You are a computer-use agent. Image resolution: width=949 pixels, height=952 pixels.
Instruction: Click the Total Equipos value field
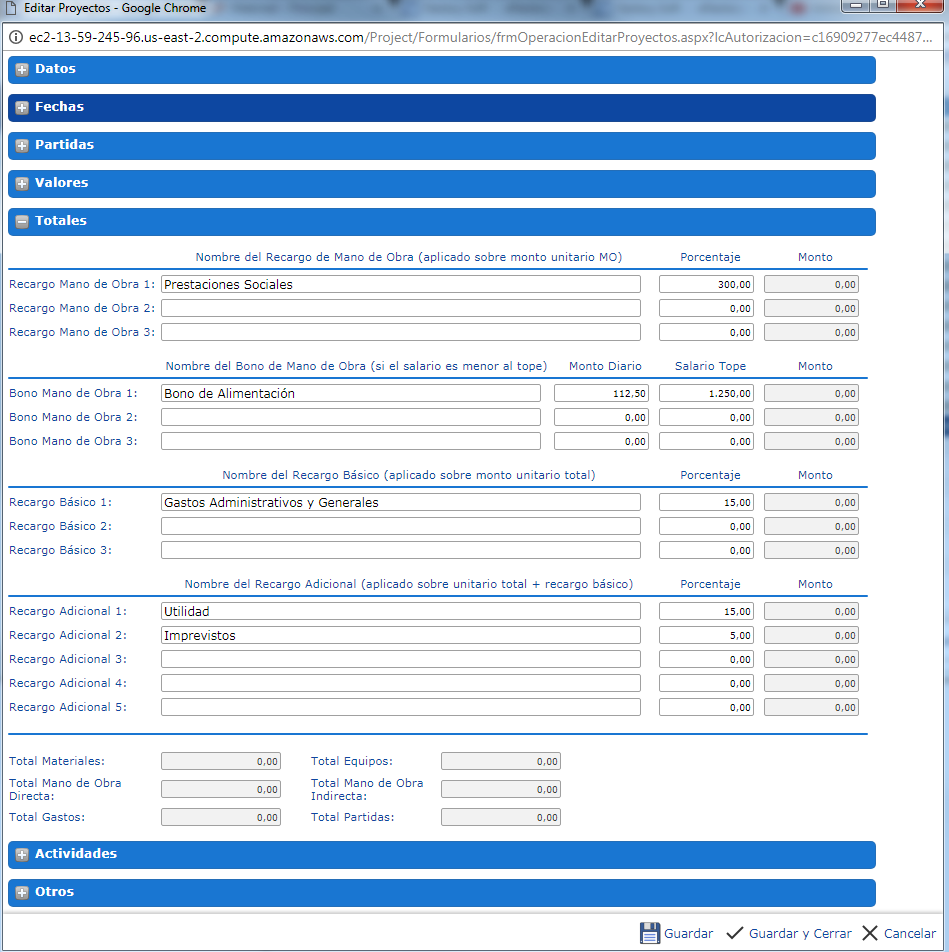tap(501, 761)
